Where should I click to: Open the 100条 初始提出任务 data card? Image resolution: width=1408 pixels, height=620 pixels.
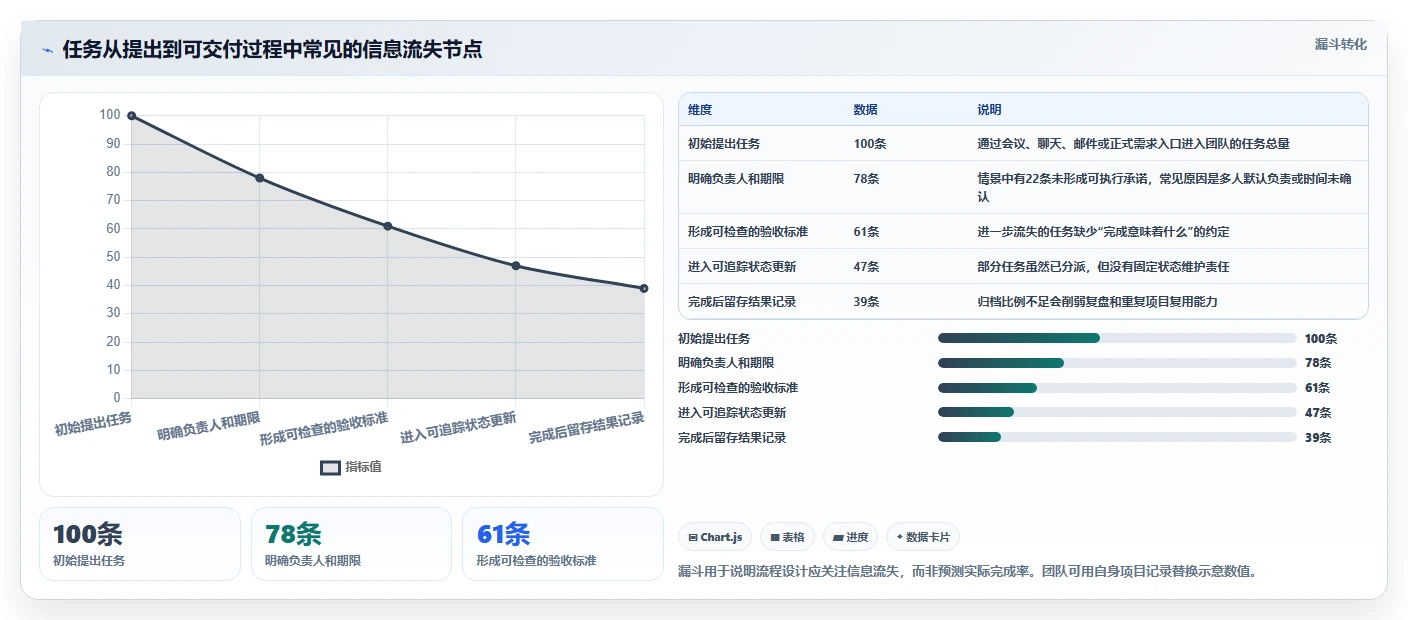pyautogui.click(x=140, y=544)
